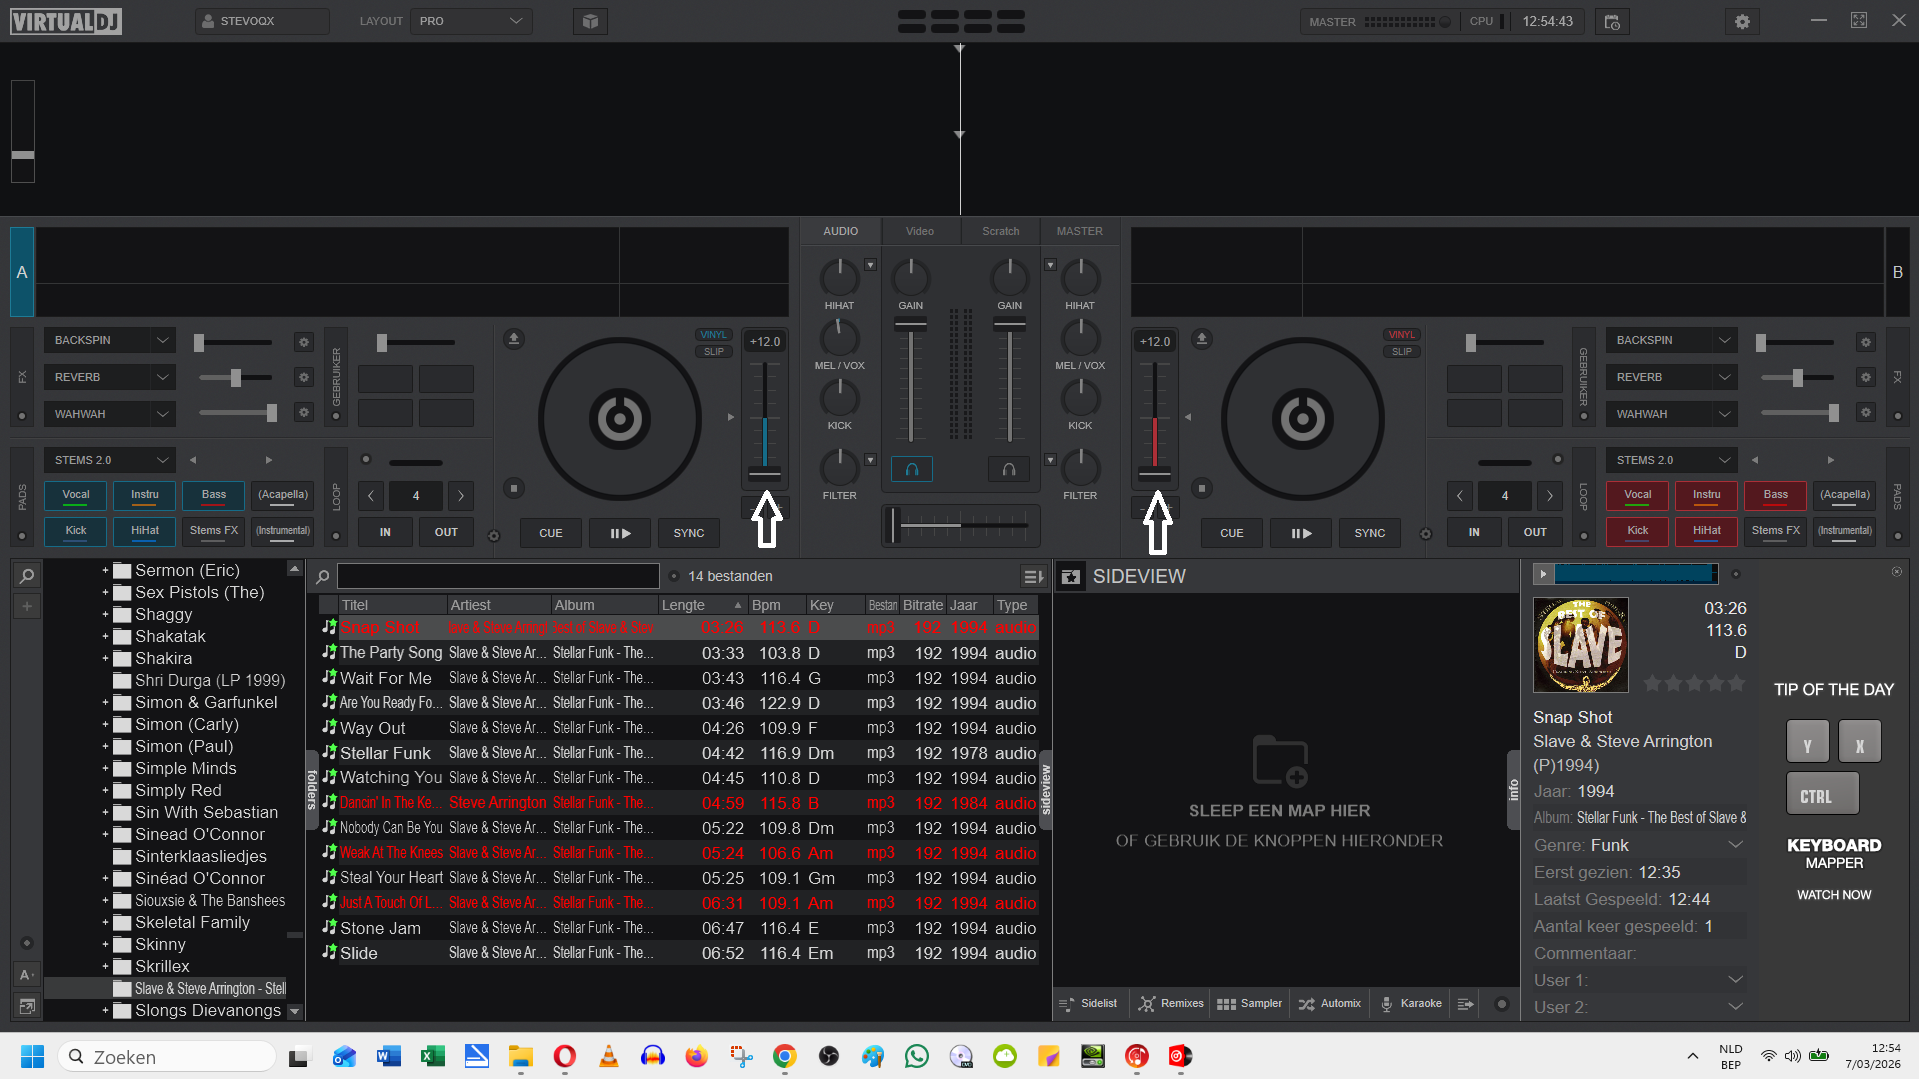Click the crossfader slider
This screenshot has width=1919, height=1079.
coord(960,525)
